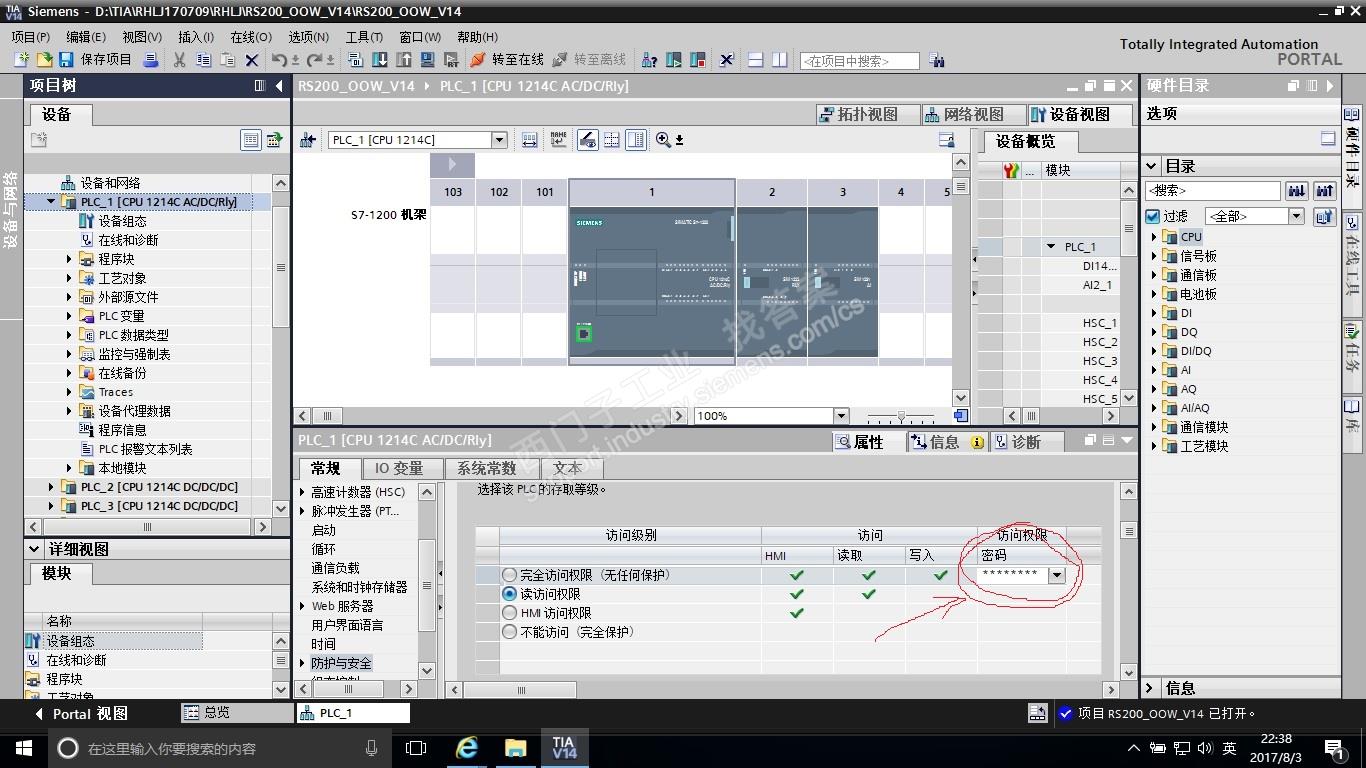Click the search field in hardware catalog
1366x768 pixels.
(x=1212, y=190)
